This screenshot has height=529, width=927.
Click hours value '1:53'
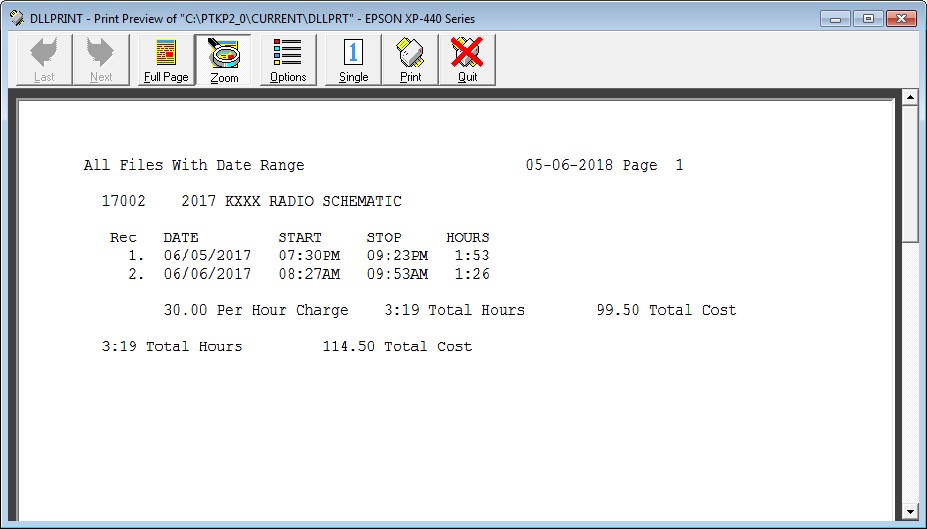pyautogui.click(x=472, y=255)
